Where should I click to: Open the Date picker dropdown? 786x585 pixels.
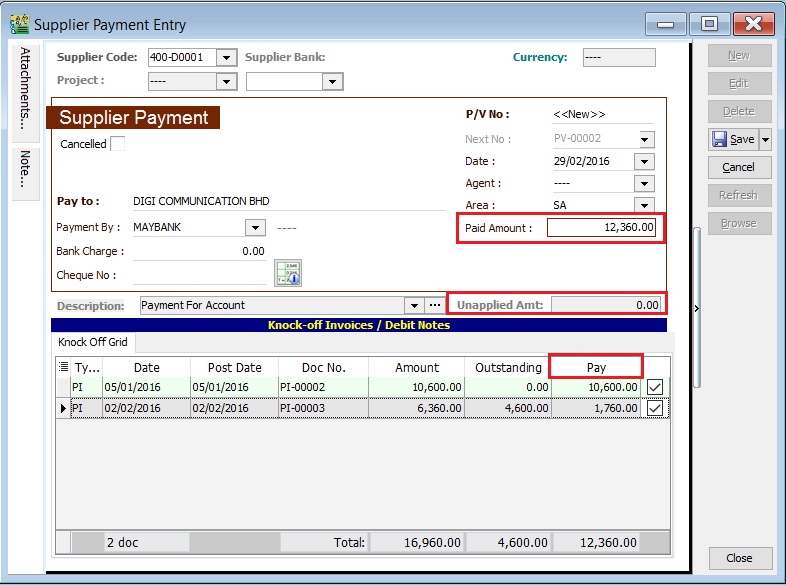pyautogui.click(x=644, y=162)
